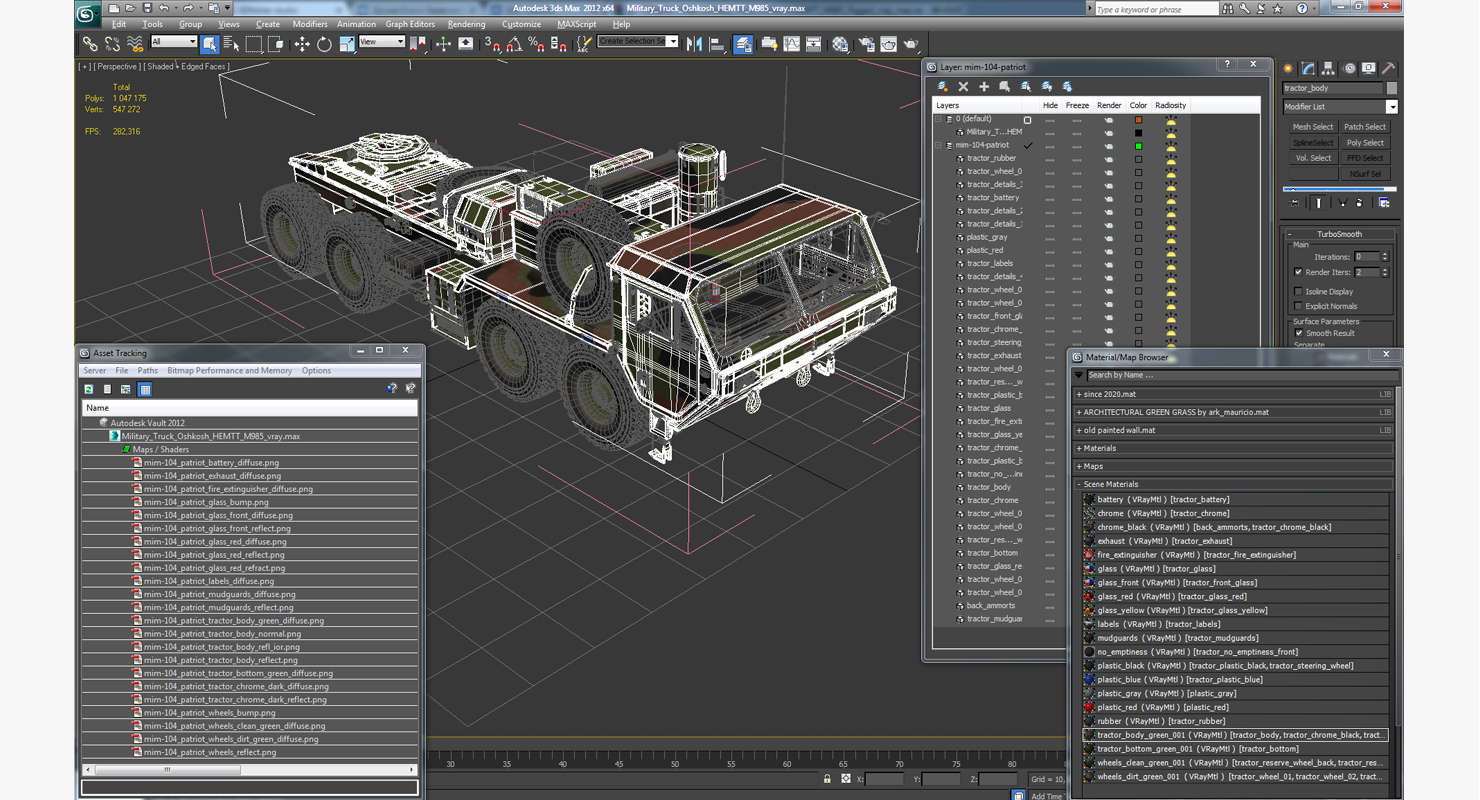Open the Utilities command panel tab
Viewport: 1480px width, 800px height.
tap(1388, 68)
